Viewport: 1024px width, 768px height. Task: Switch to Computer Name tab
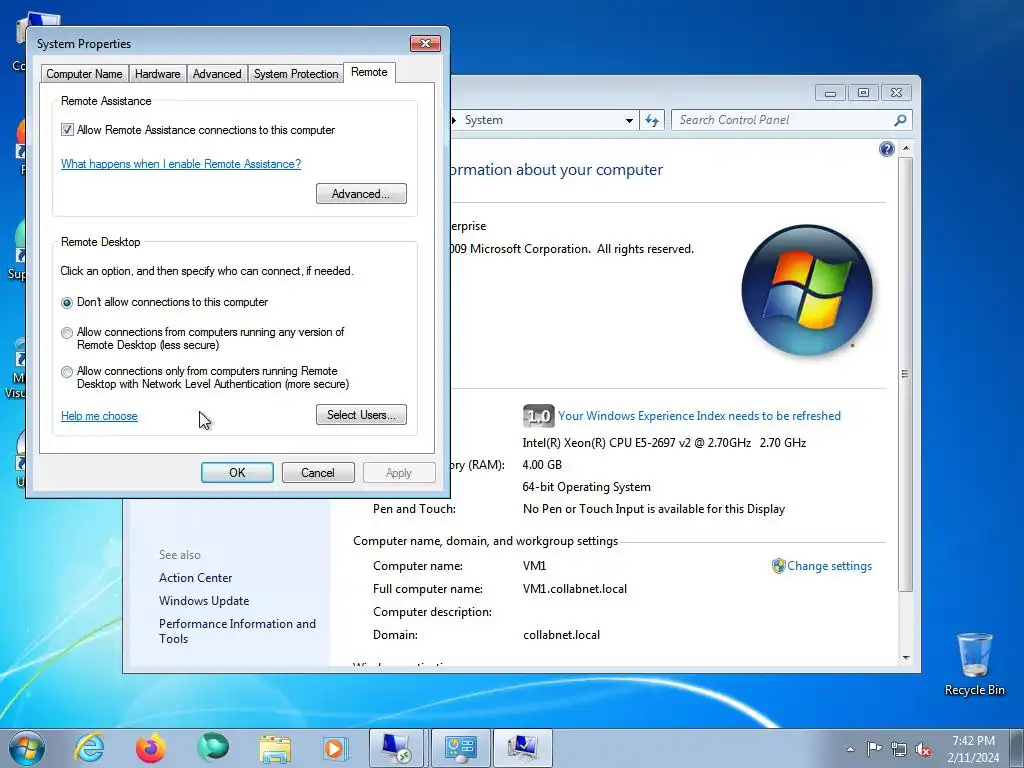(84, 74)
